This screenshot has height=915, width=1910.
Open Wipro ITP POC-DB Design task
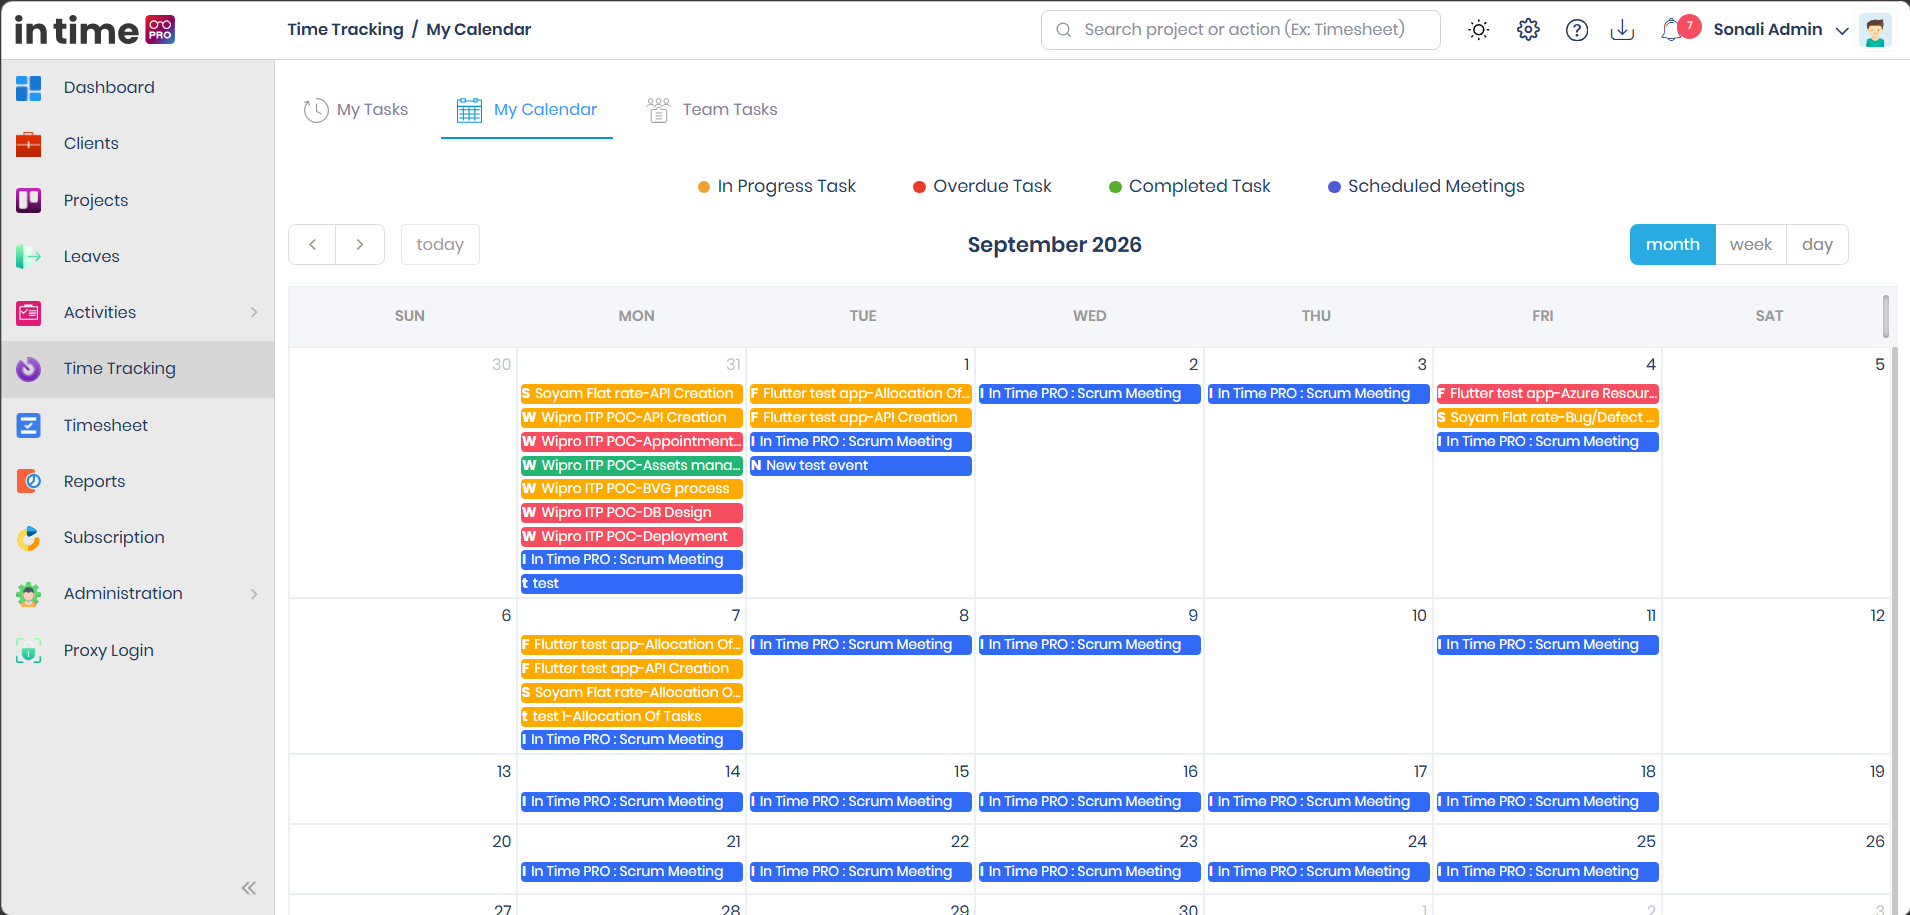pos(632,513)
